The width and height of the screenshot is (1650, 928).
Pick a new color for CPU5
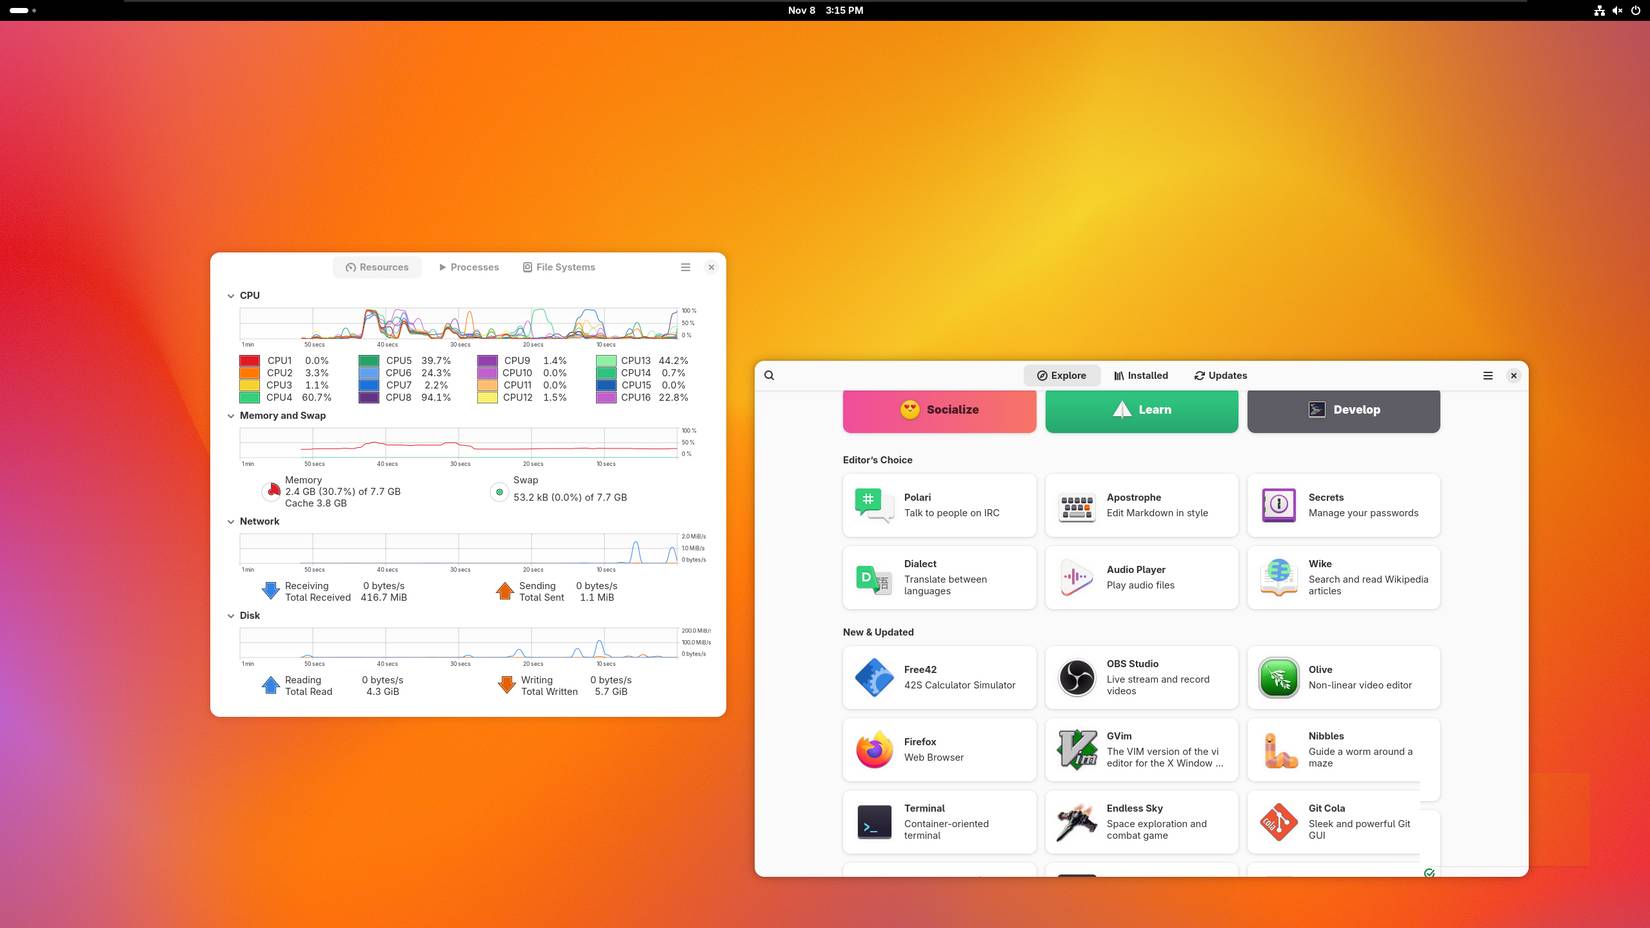[x=369, y=361]
